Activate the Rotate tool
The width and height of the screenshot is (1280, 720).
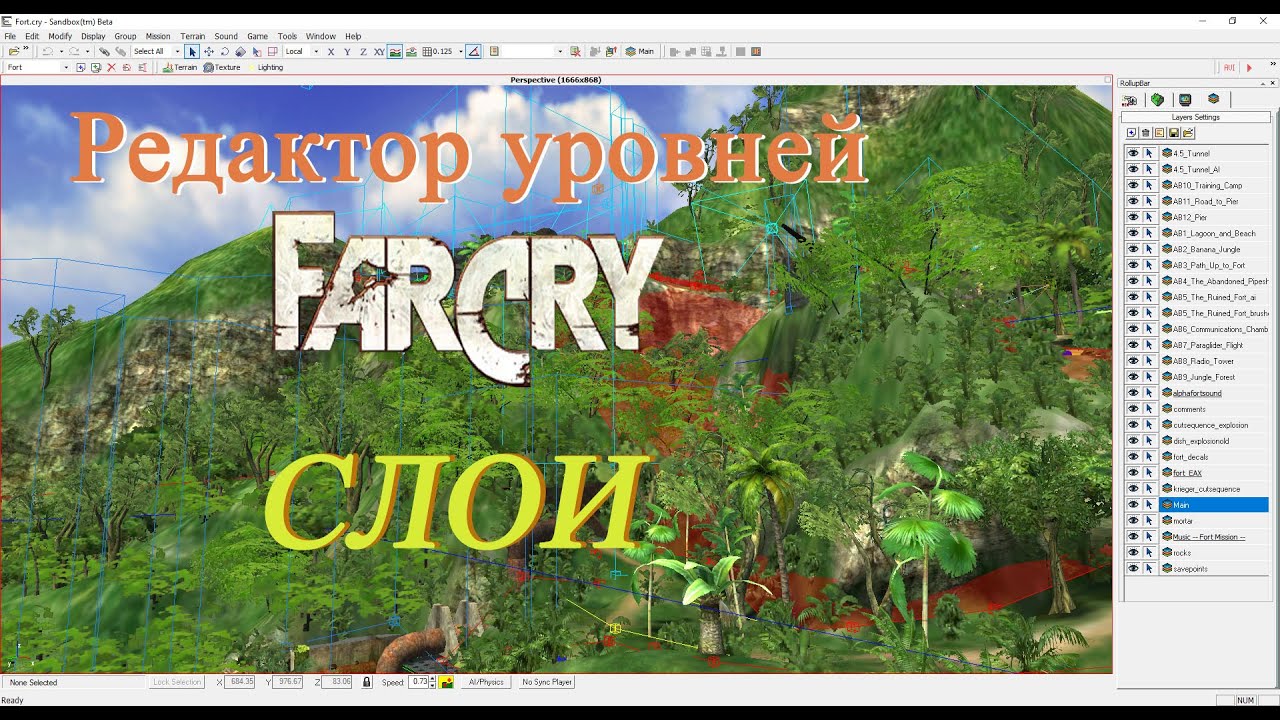point(225,51)
